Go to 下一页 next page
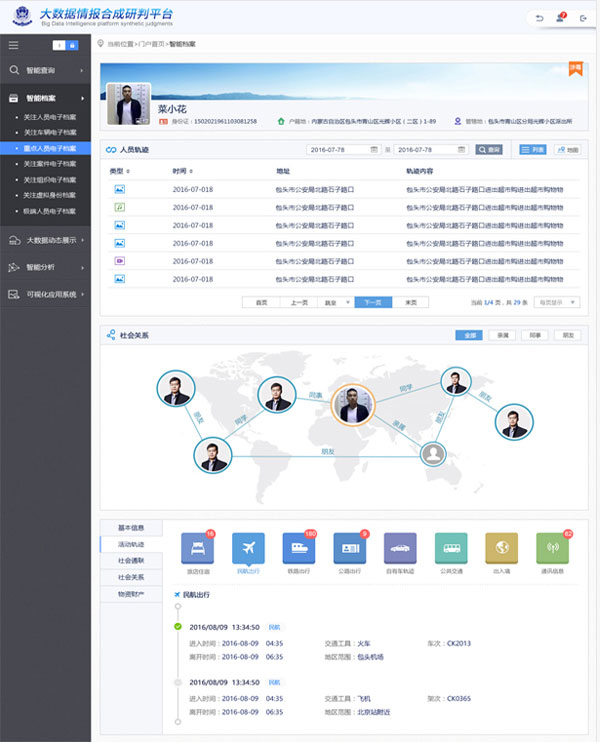Image resolution: width=600 pixels, height=742 pixels. [x=373, y=301]
